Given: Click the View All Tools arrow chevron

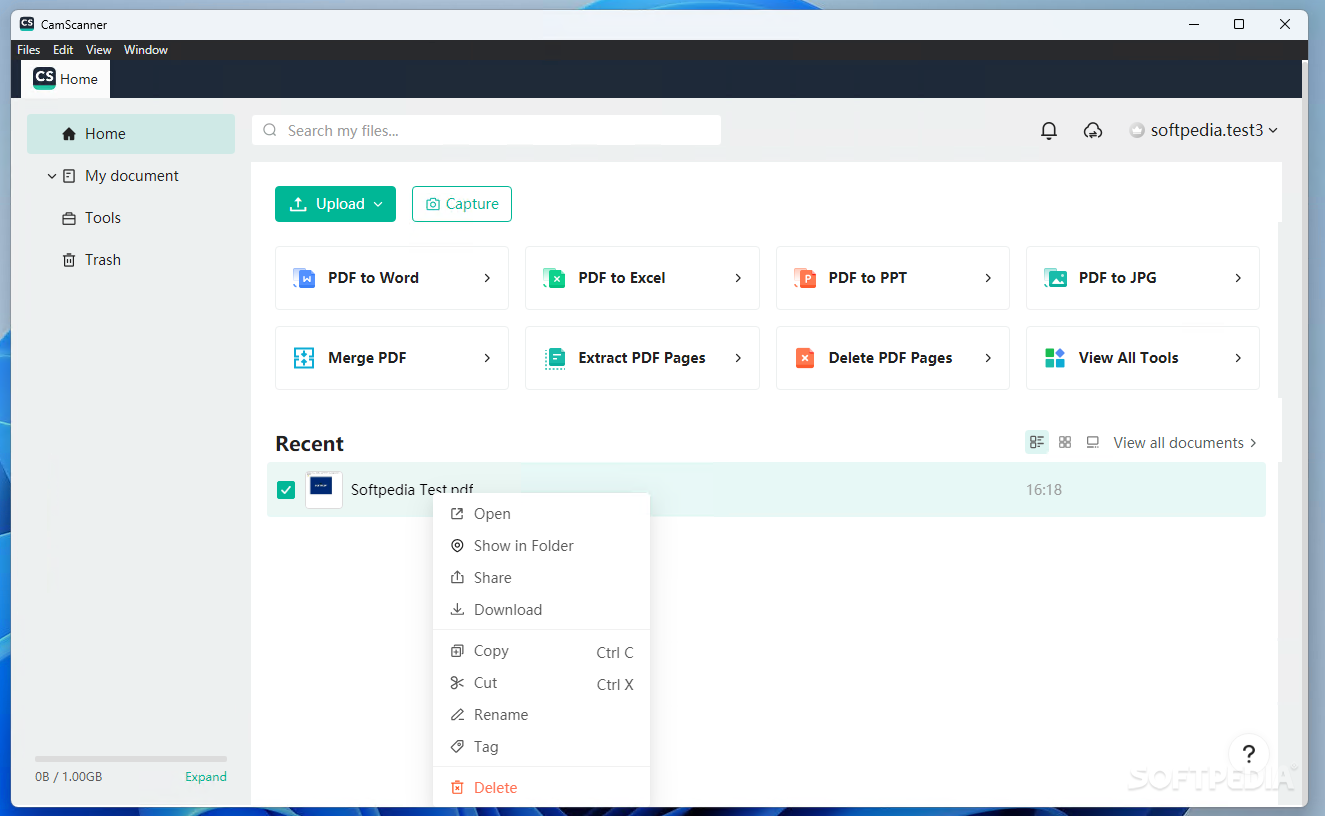Looking at the screenshot, I should click(x=1238, y=358).
